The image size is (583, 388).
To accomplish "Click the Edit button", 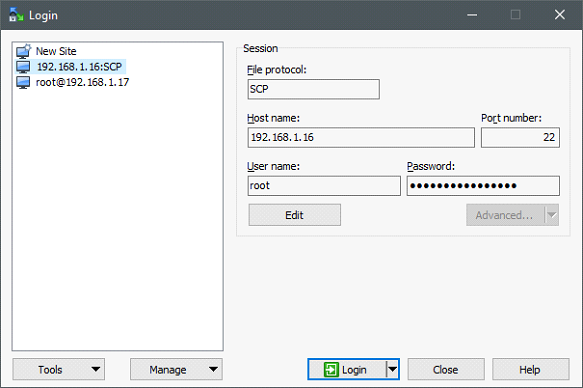I will [x=294, y=215].
